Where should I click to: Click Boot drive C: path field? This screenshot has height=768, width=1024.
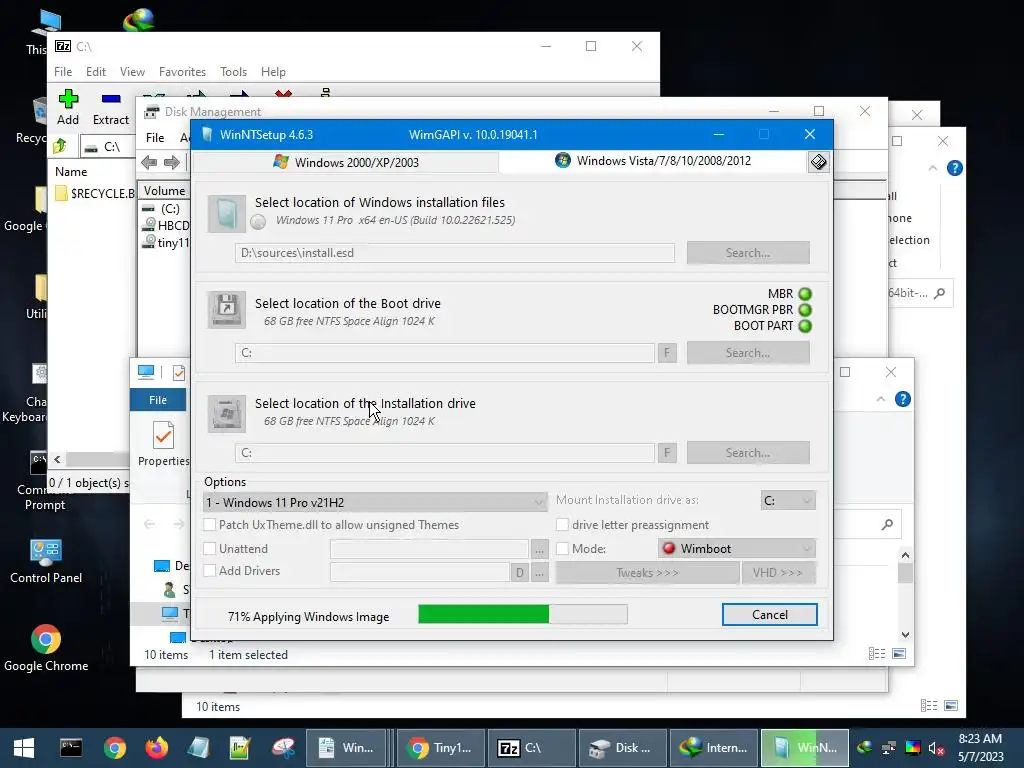click(x=445, y=353)
